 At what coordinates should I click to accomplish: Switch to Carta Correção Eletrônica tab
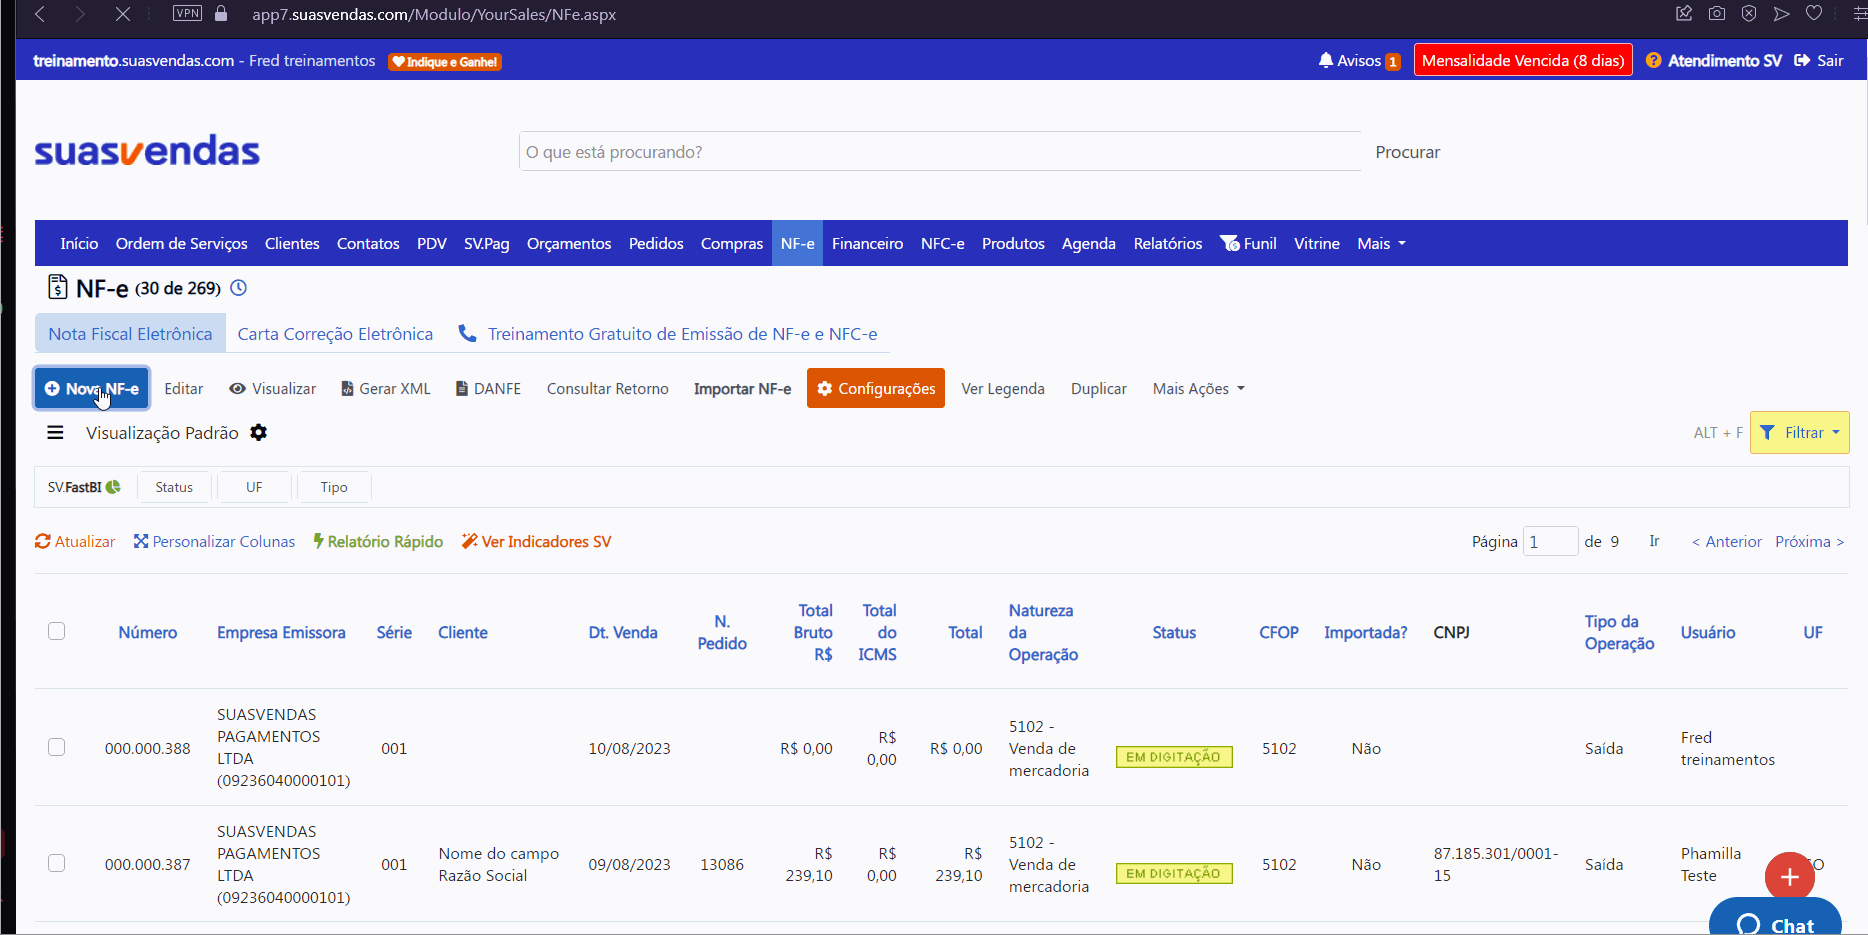coord(335,333)
